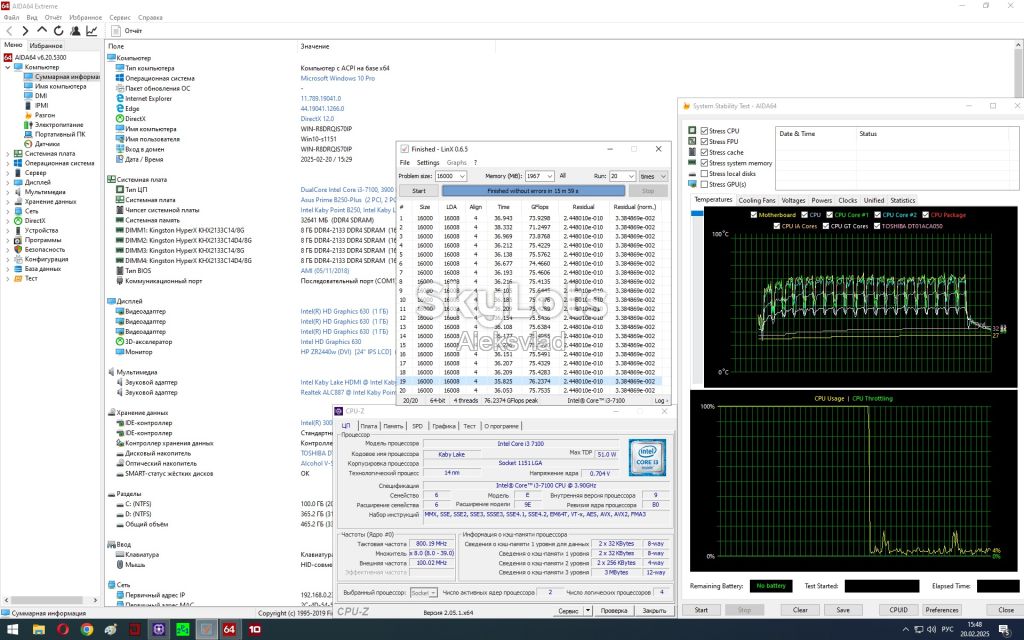Toggle TOSHIBA DT01ACA050 graph checkbox
The height and width of the screenshot is (640, 1024).
876,226
